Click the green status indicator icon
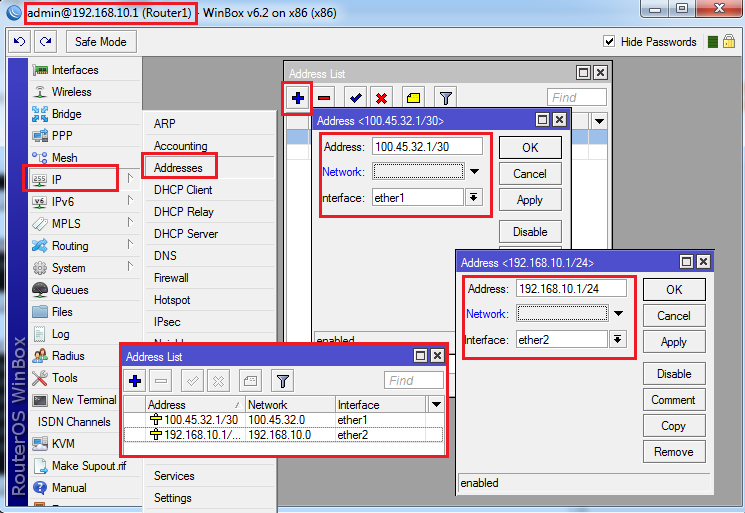The image size is (745, 513). click(712, 42)
